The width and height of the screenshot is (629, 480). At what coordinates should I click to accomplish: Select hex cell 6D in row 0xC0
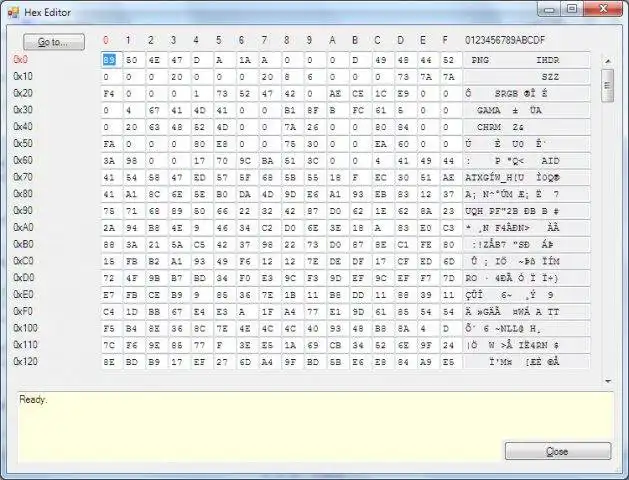coord(448,261)
